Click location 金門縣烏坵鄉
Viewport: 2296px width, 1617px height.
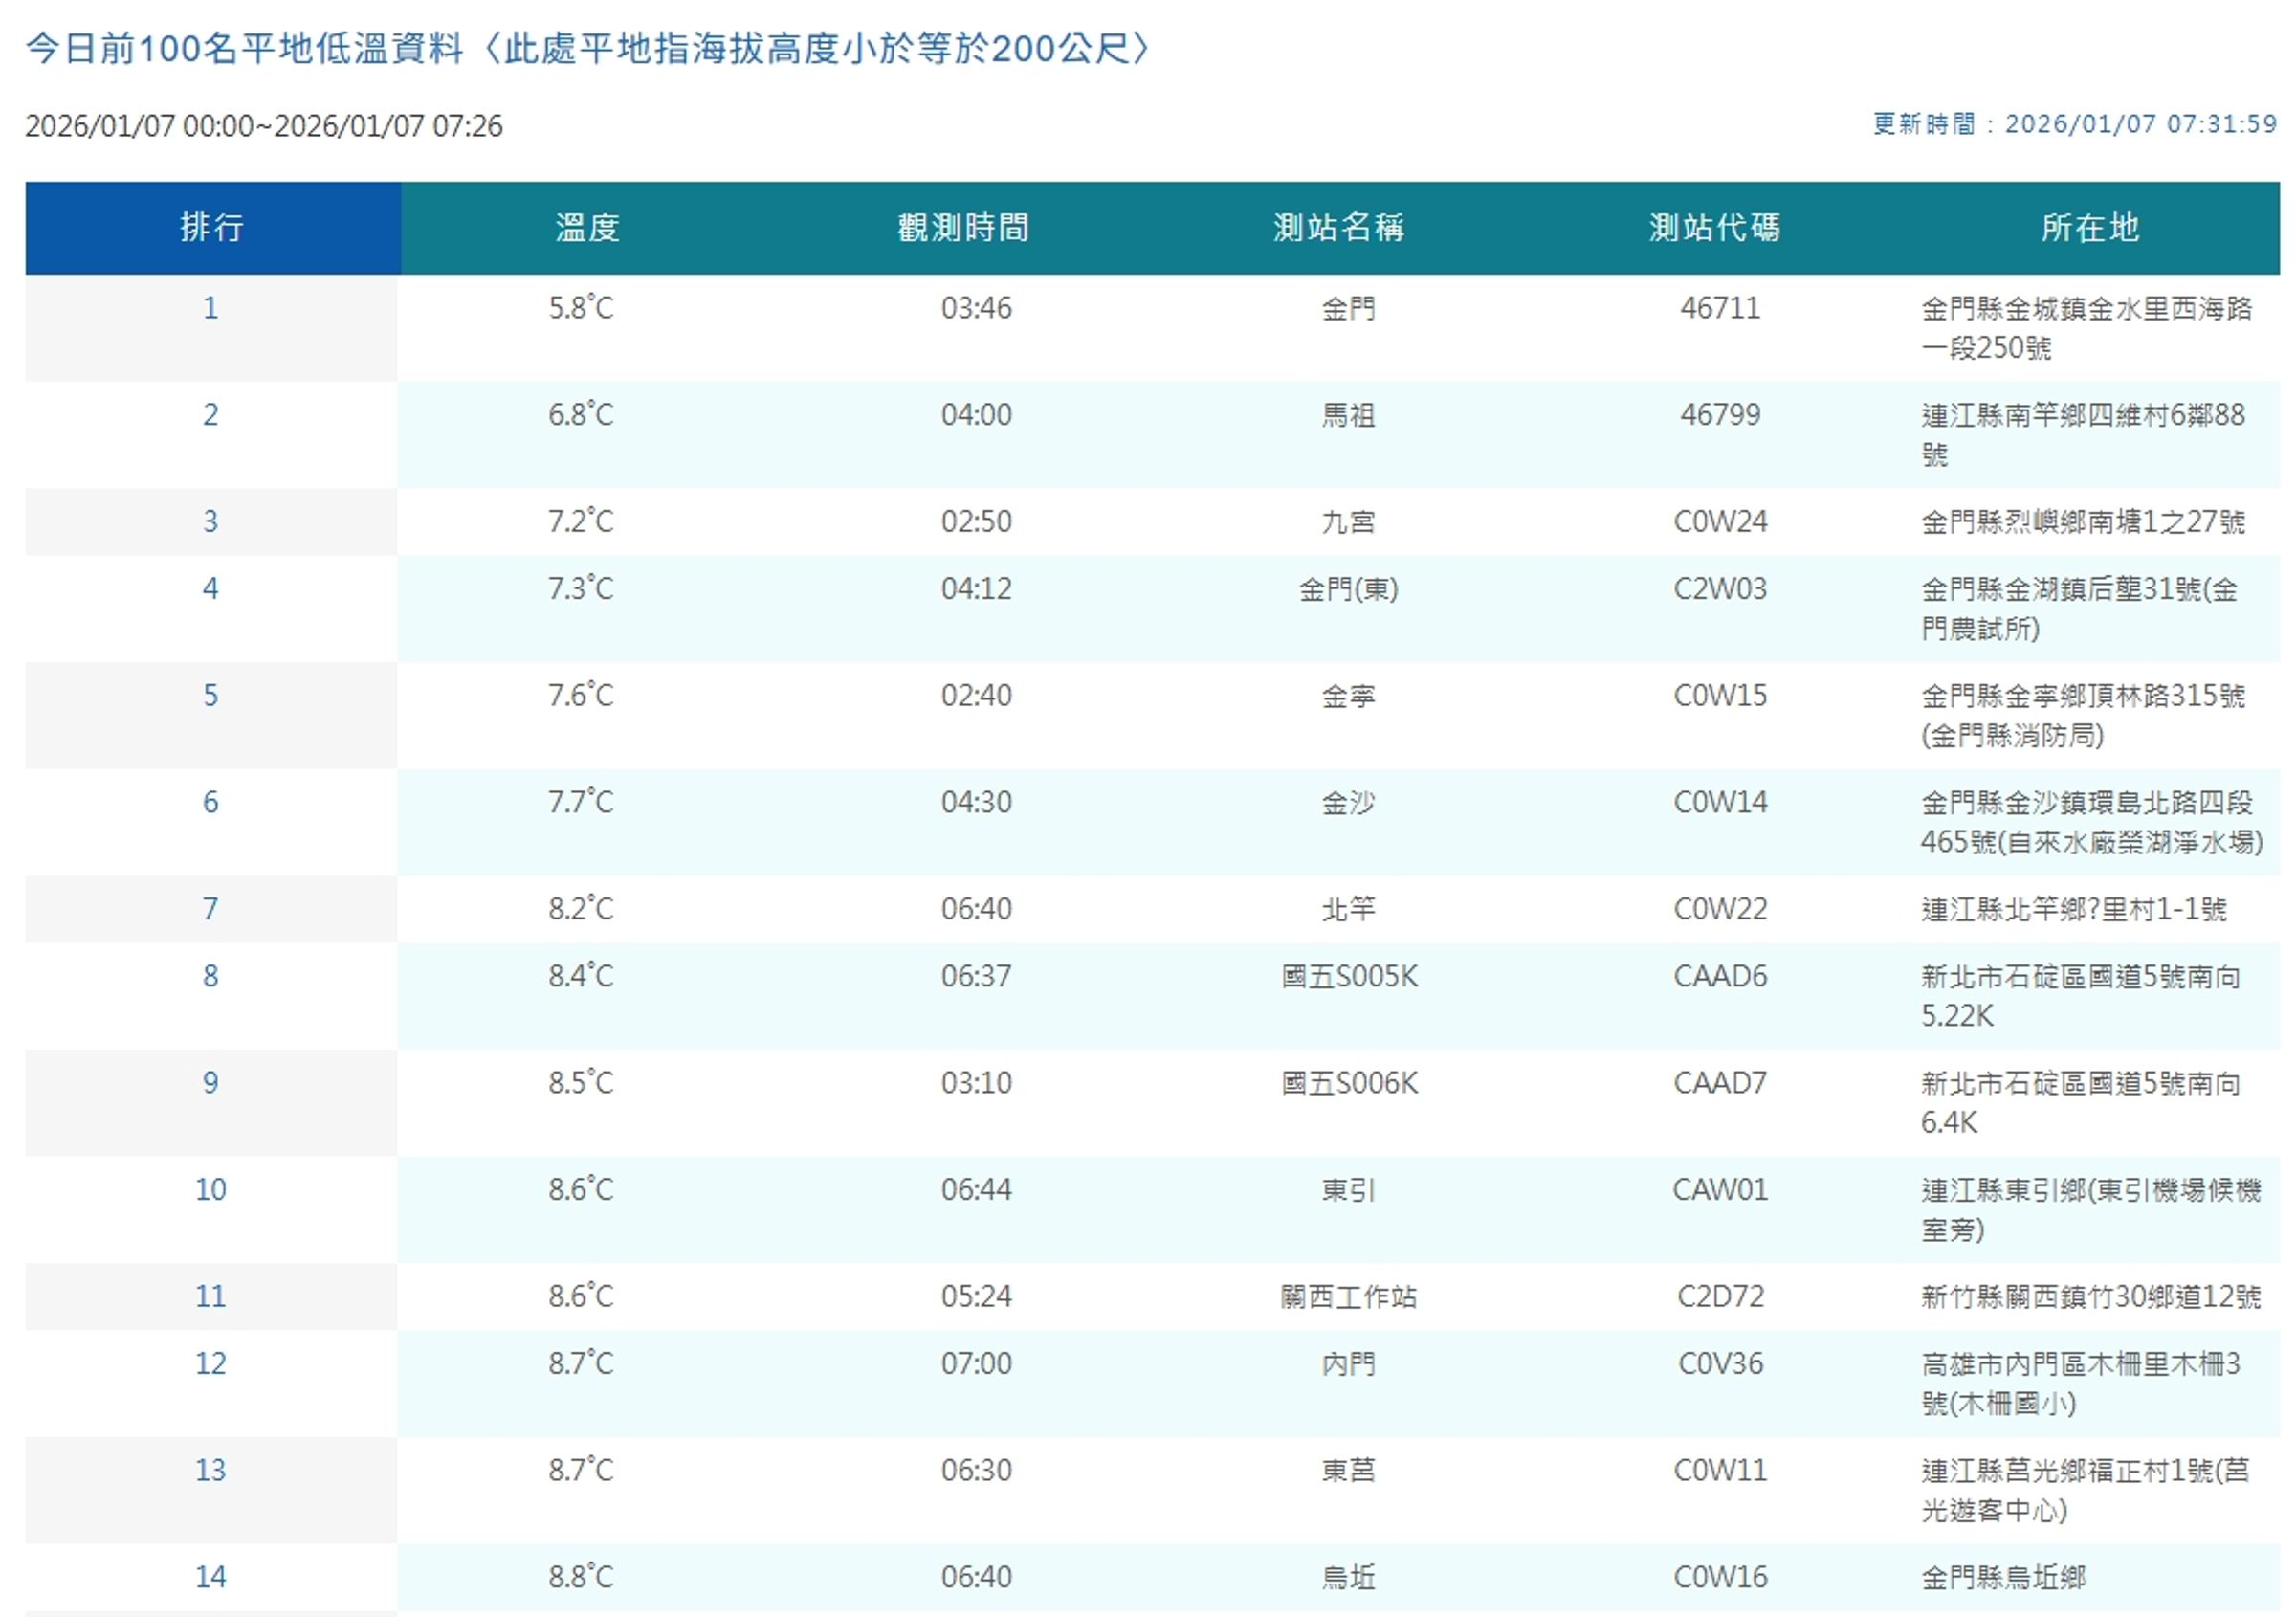pyautogui.click(x=2003, y=1579)
